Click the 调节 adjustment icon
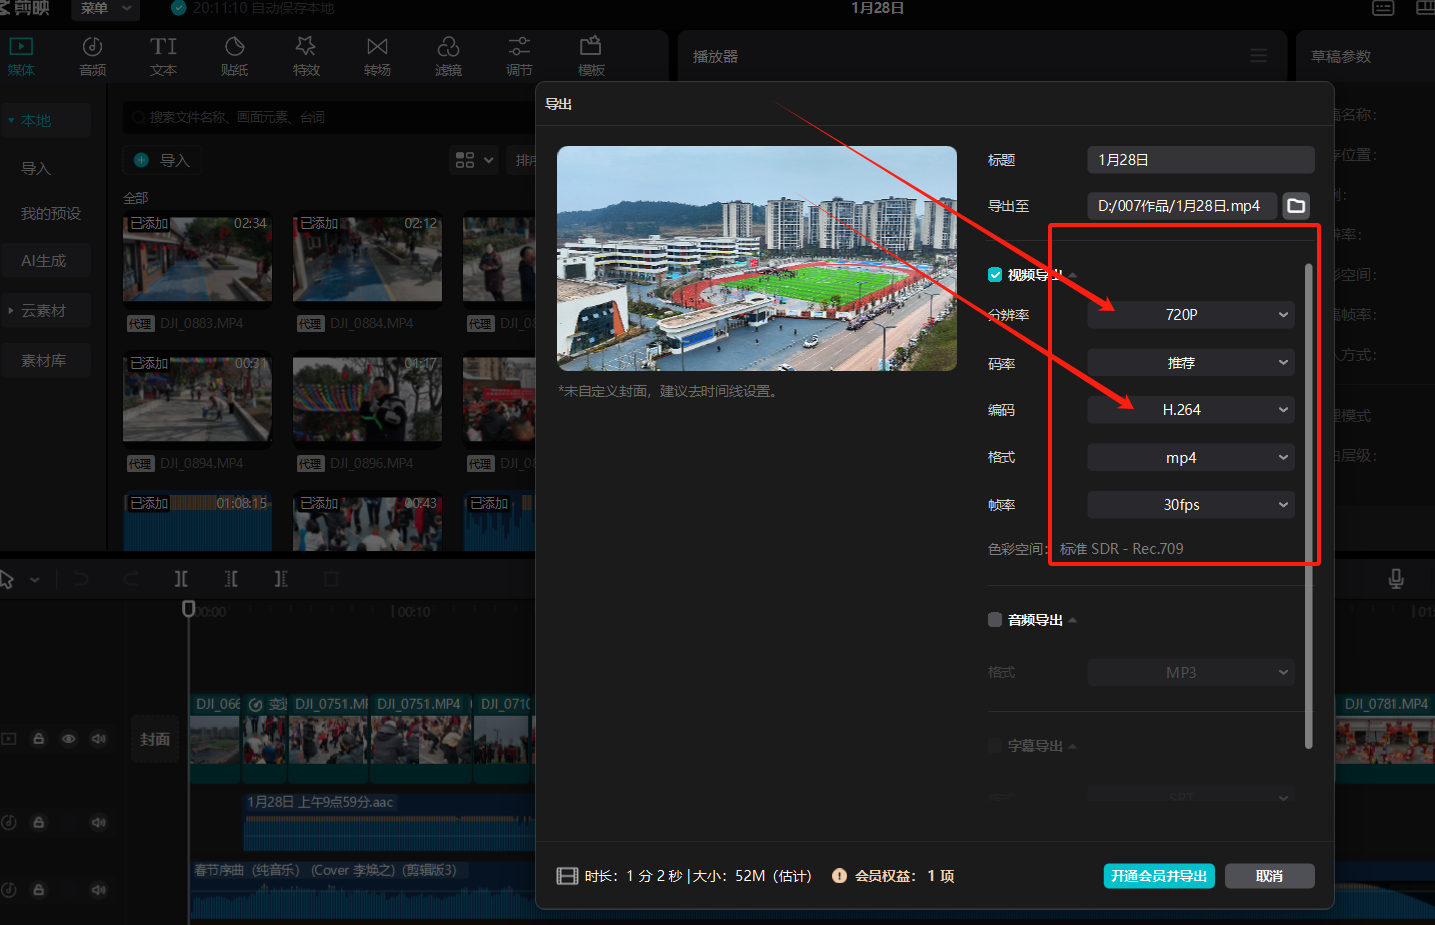This screenshot has width=1435, height=925. pyautogui.click(x=519, y=47)
